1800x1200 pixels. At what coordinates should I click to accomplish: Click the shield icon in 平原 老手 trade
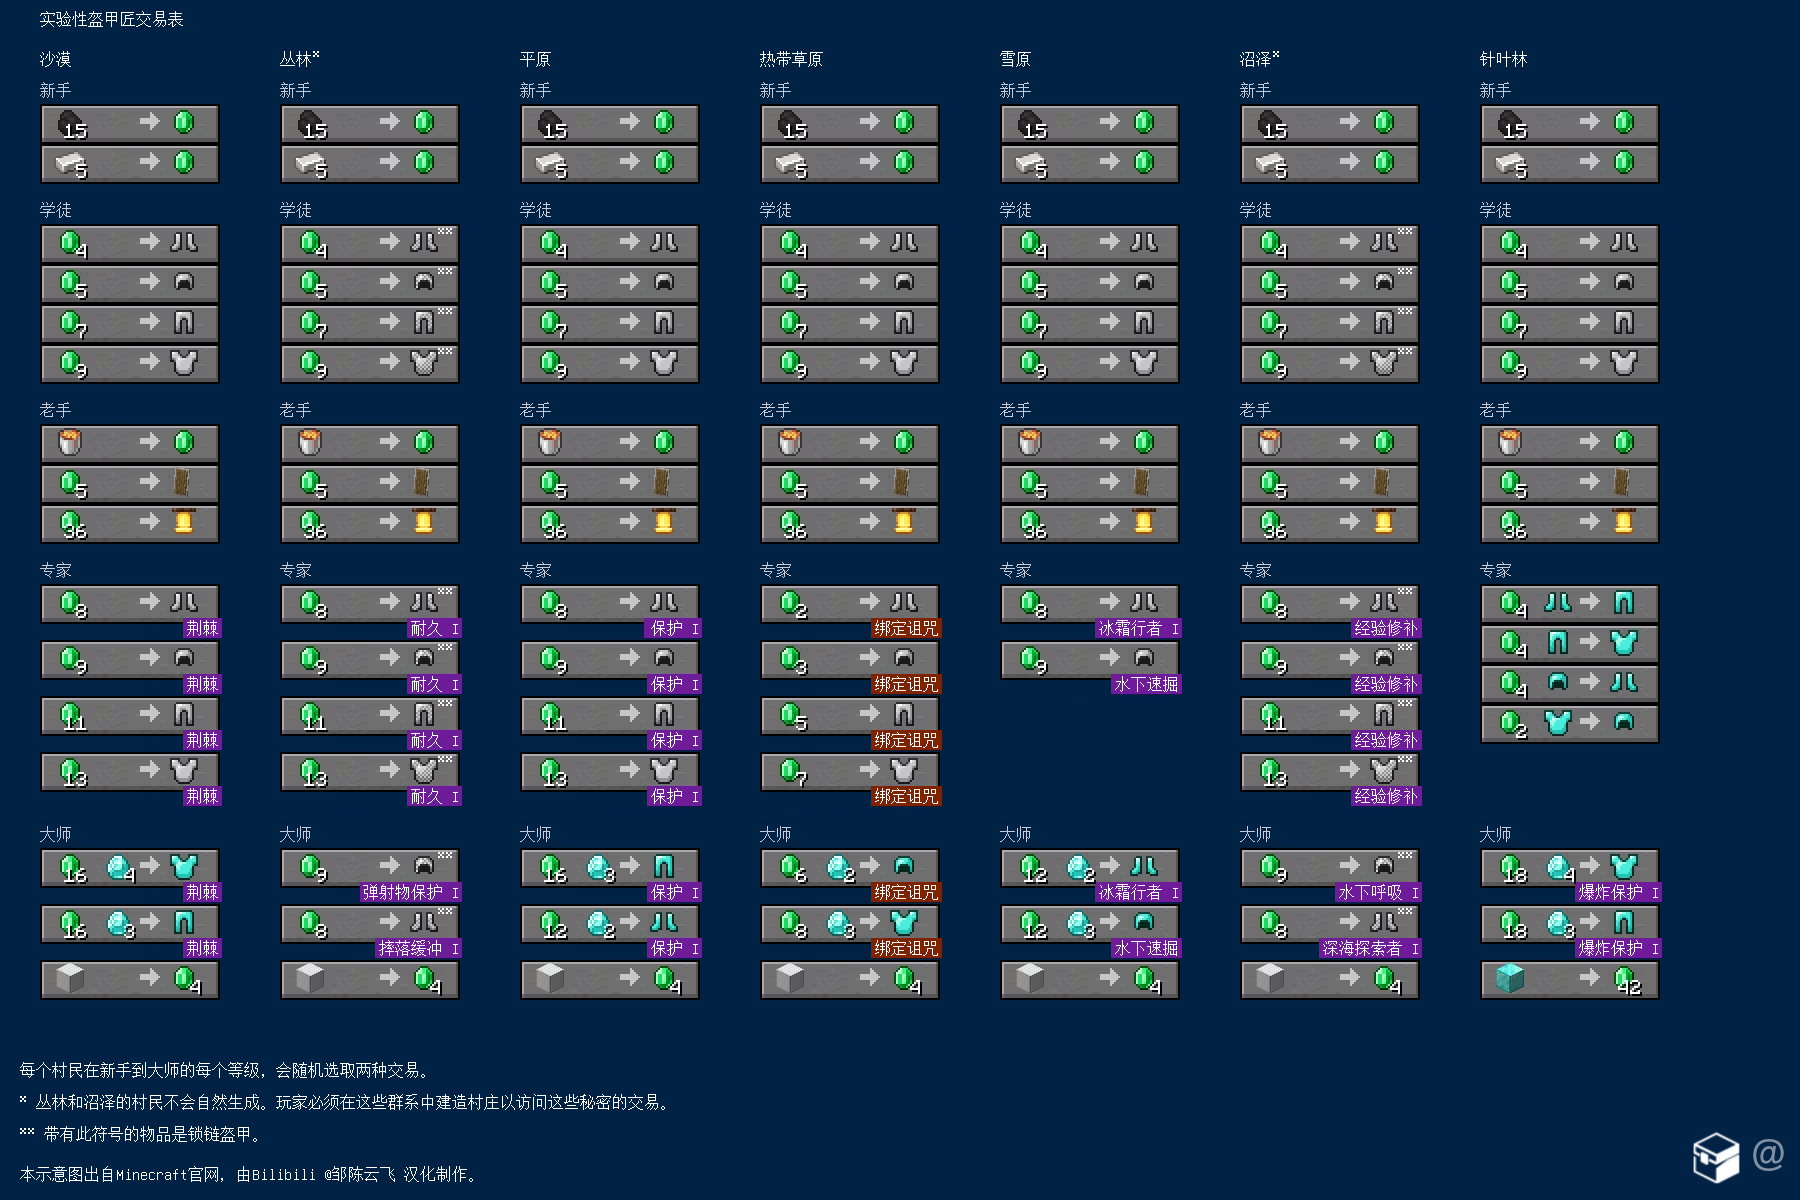(663, 482)
